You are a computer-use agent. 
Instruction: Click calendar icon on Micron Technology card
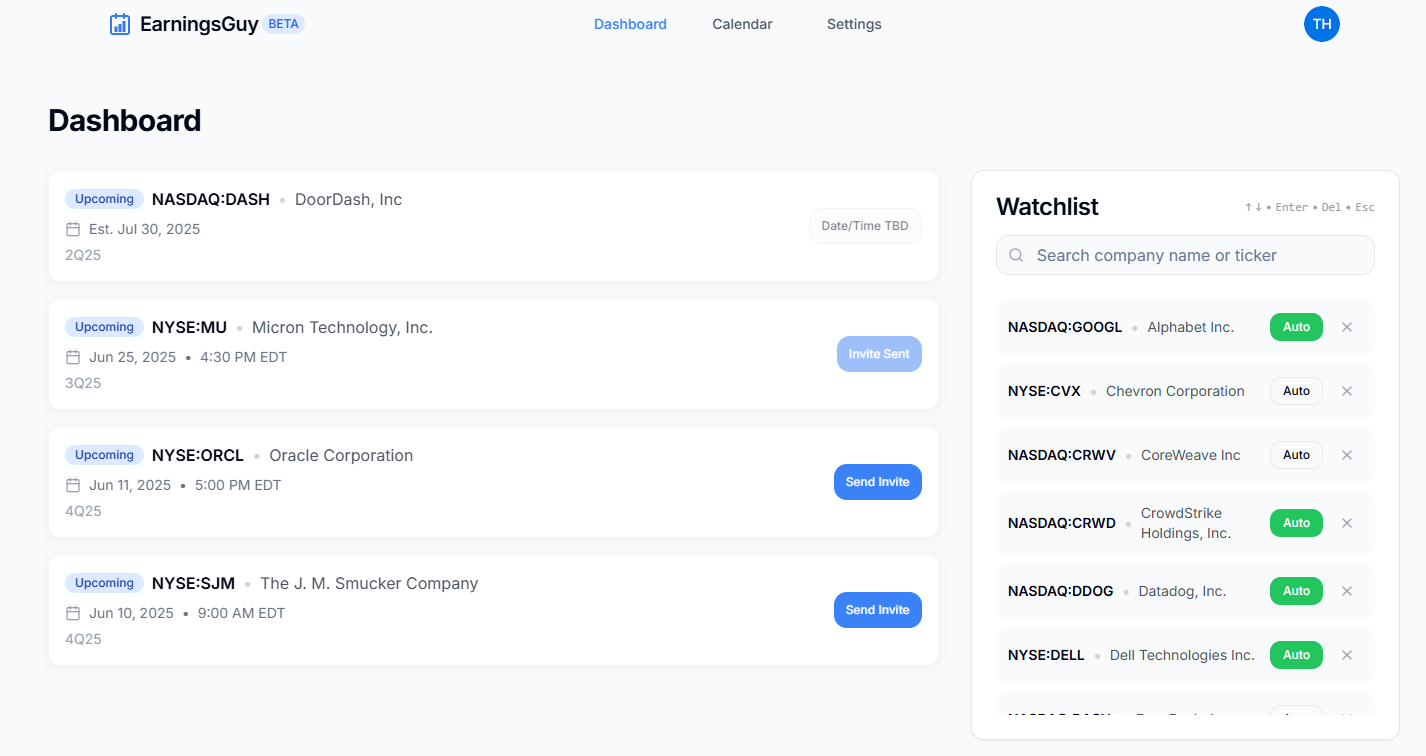point(73,357)
